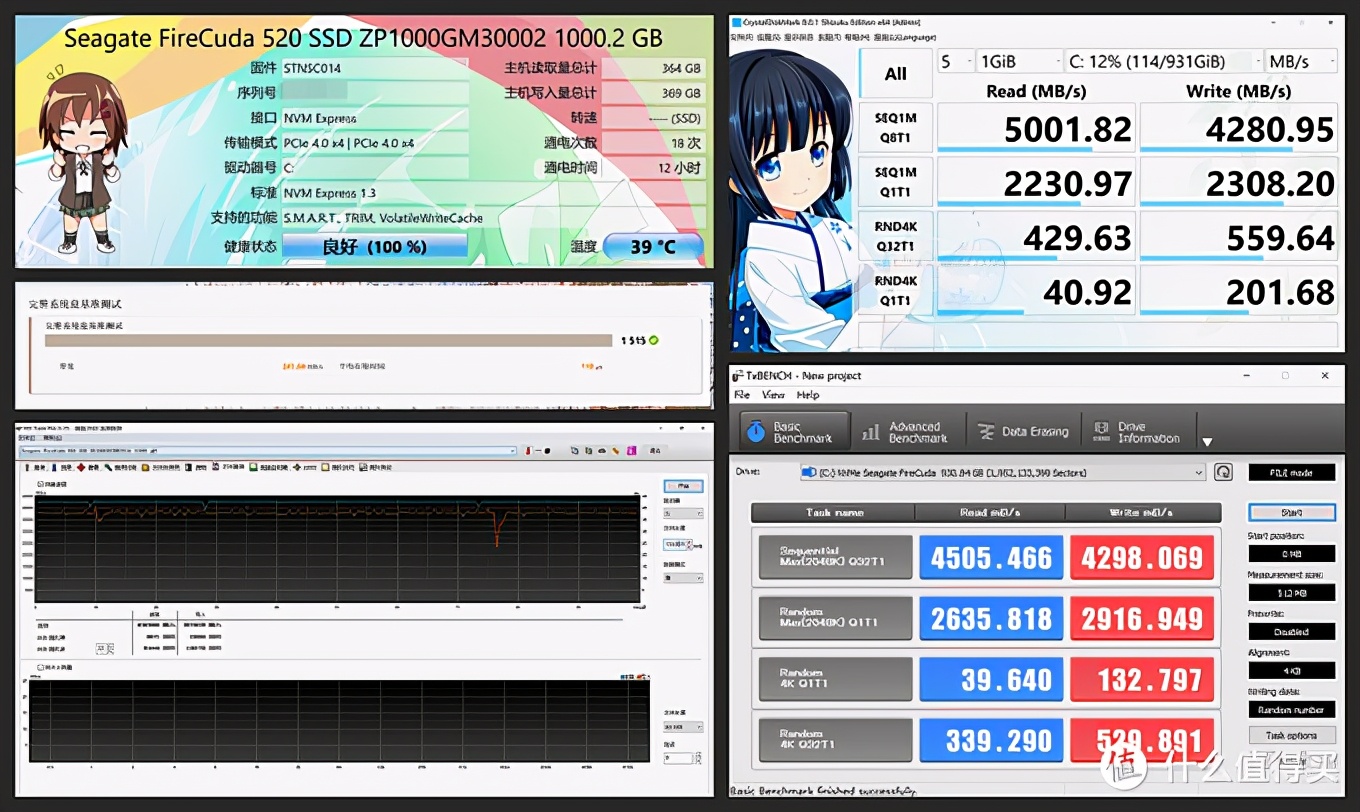The width and height of the screenshot is (1360, 812).
Task: Open the Data Erasing tool icon
Action: tap(985, 431)
